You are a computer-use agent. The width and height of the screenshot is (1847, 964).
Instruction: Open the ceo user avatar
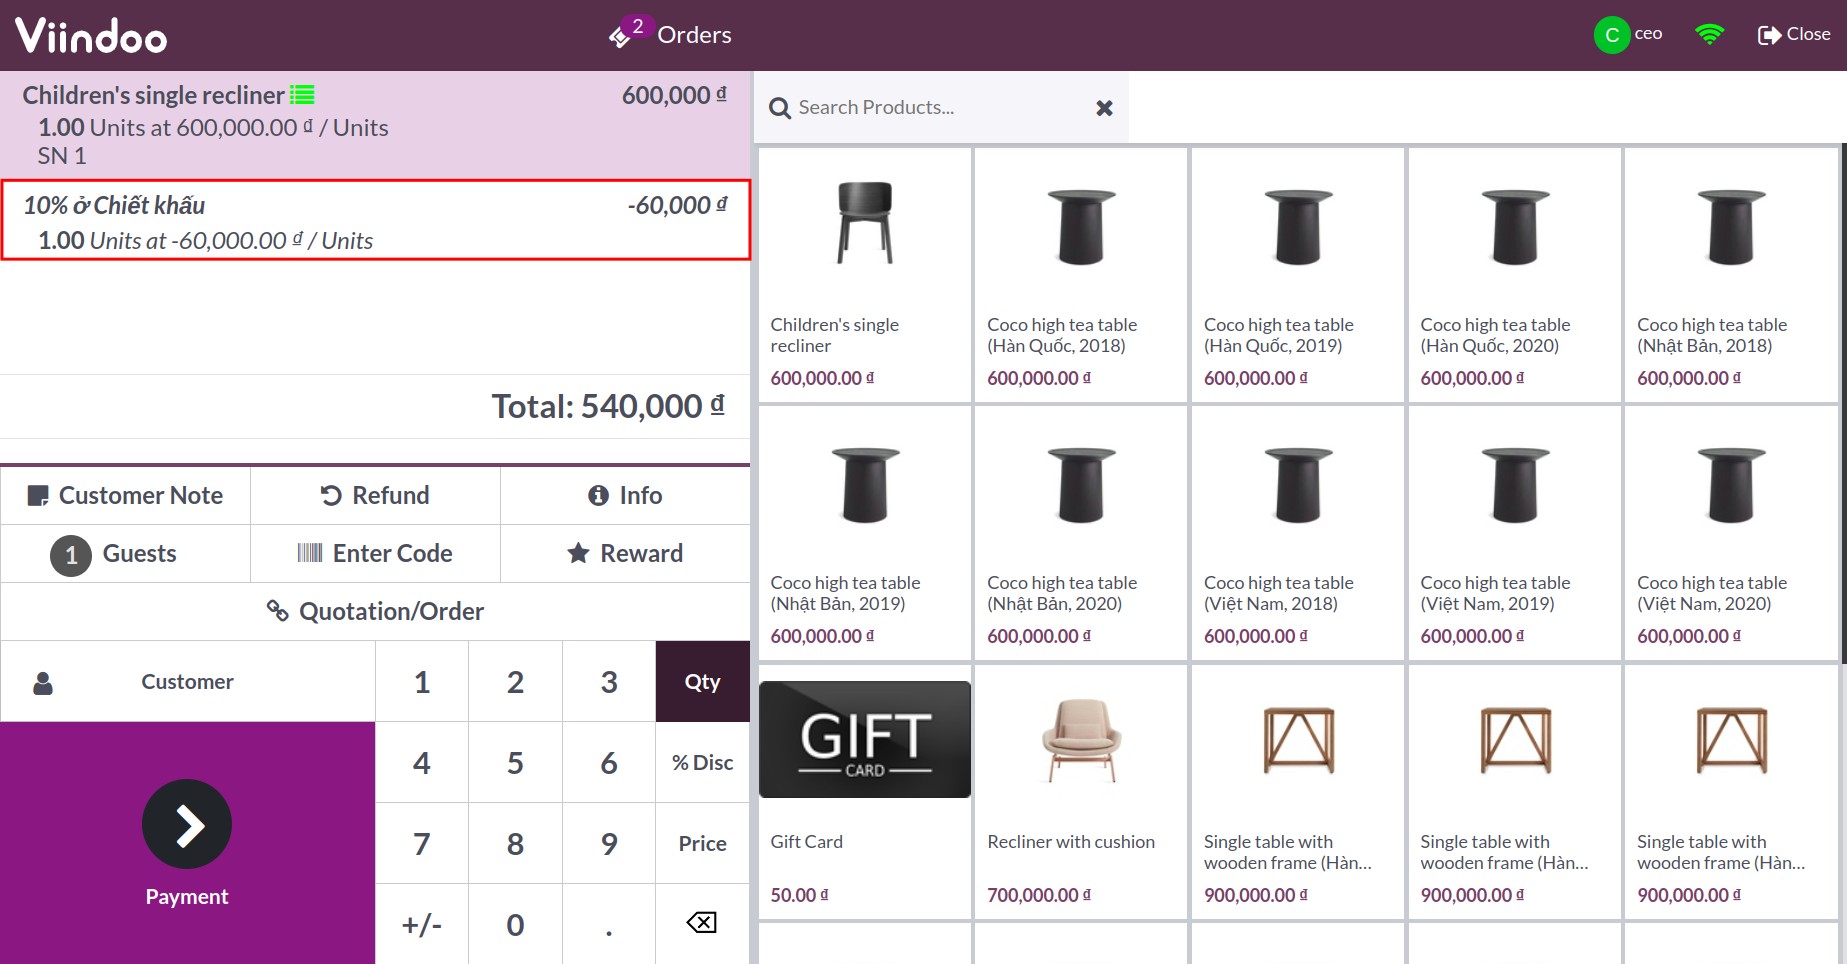click(1611, 35)
